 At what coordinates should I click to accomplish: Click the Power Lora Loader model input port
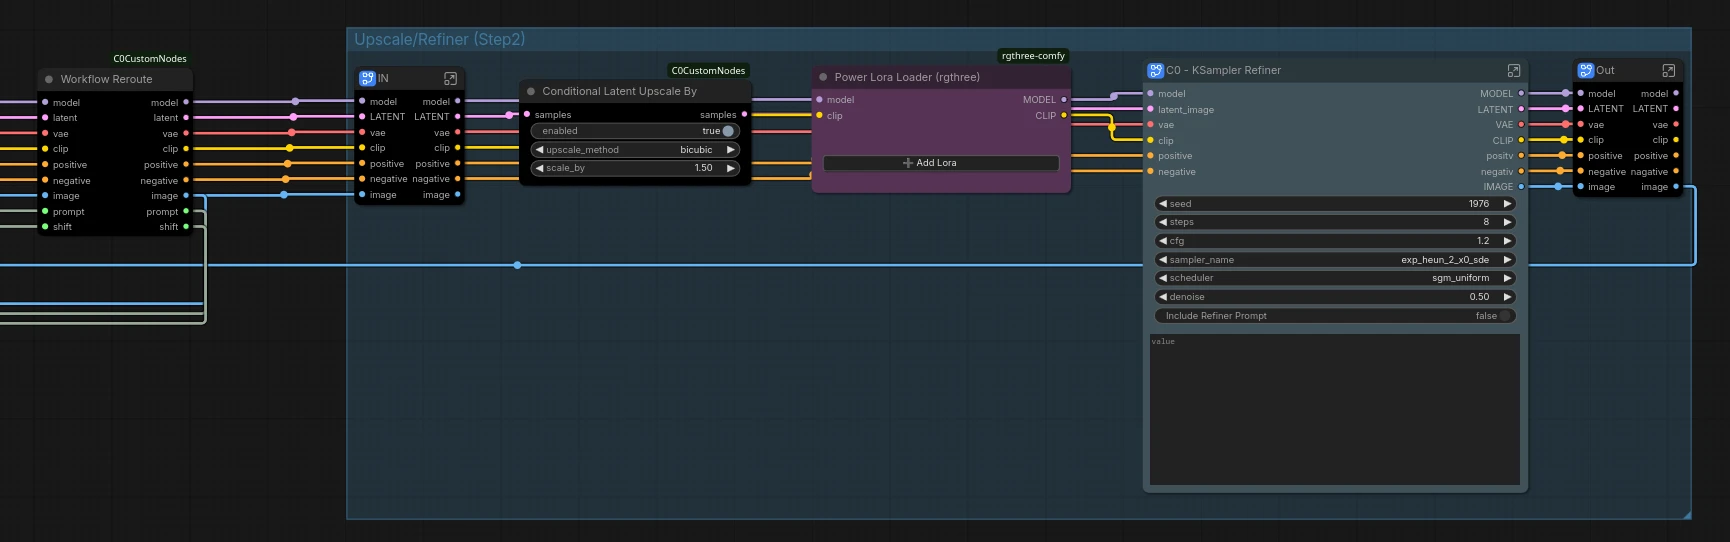point(819,99)
